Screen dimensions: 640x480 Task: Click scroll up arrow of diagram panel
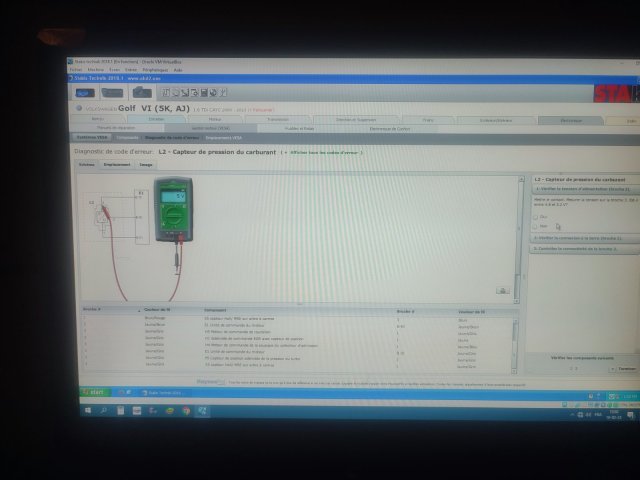click(x=521, y=180)
